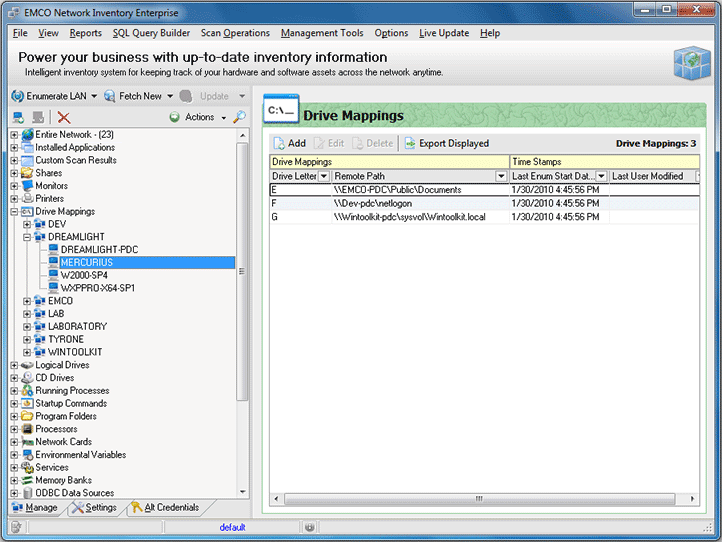Open the SQL Query Builder menu
This screenshot has width=722, height=542.
[x=151, y=33]
